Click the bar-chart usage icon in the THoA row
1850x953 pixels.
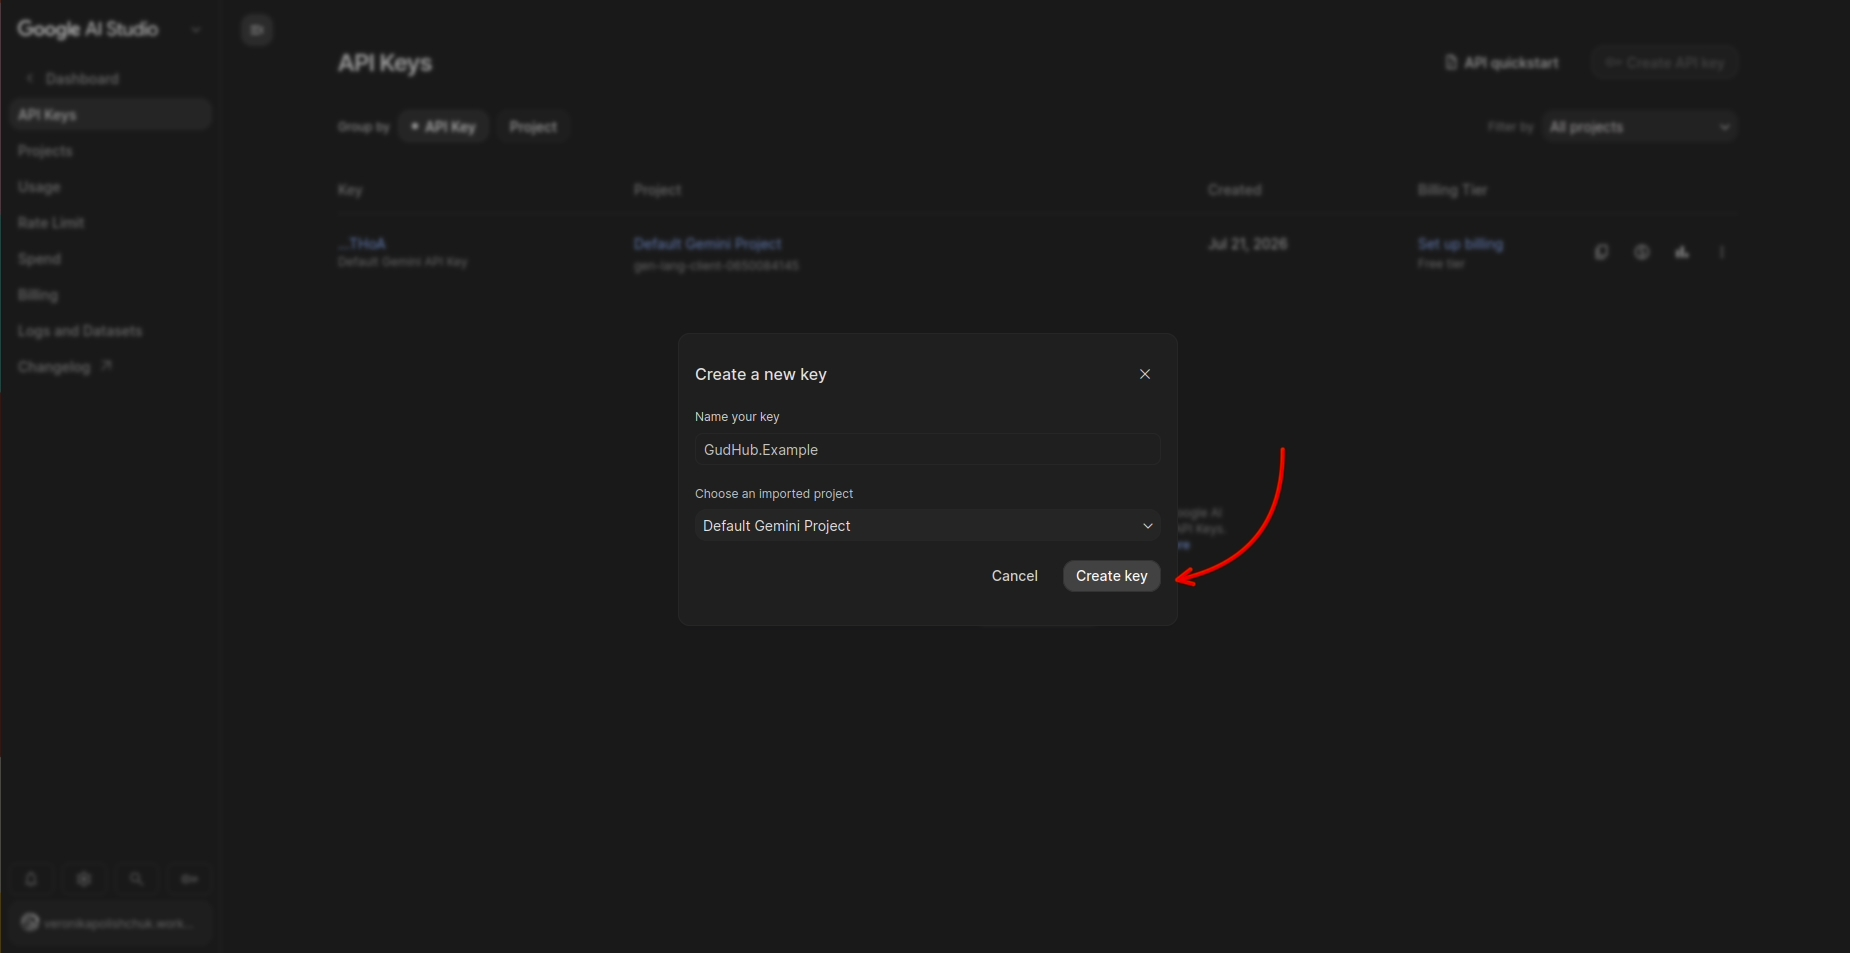(x=1682, y=252)
